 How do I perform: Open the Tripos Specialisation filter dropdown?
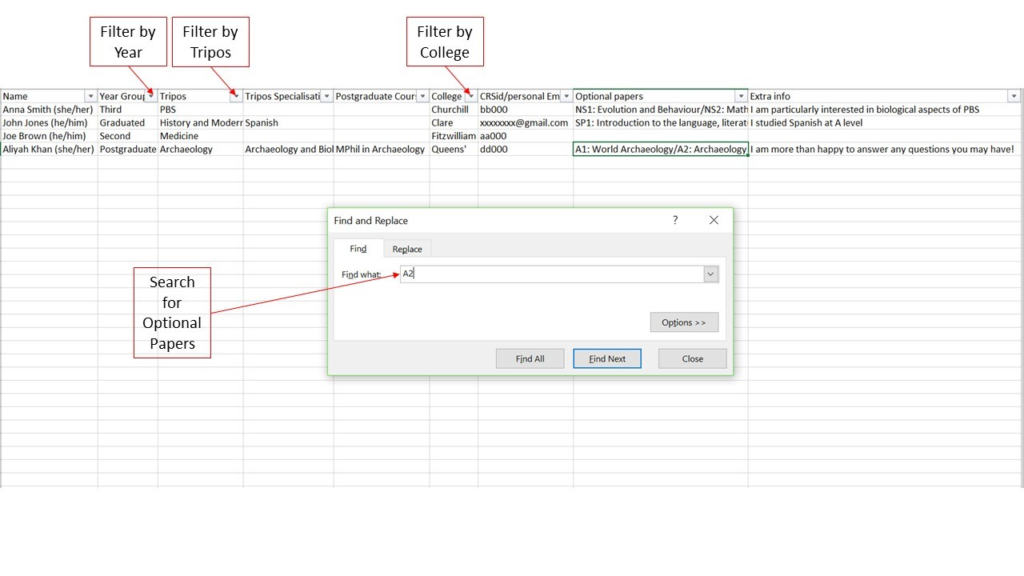click(327, 97)
